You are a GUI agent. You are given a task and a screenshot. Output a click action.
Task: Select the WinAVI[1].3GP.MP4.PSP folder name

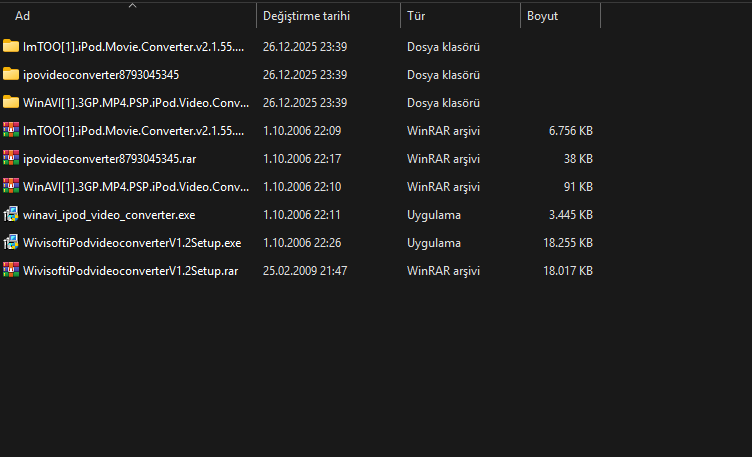pyautogui.click(x=136, y=103)
